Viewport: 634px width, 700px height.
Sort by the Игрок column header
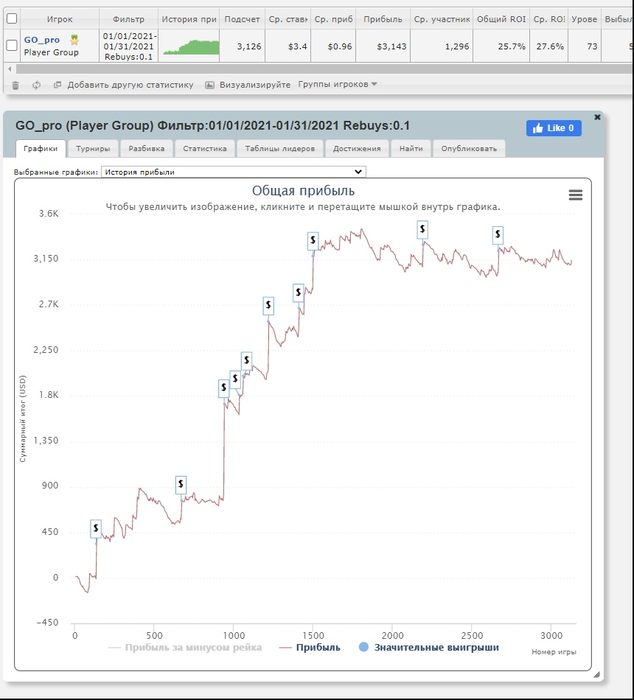(59, 19)
